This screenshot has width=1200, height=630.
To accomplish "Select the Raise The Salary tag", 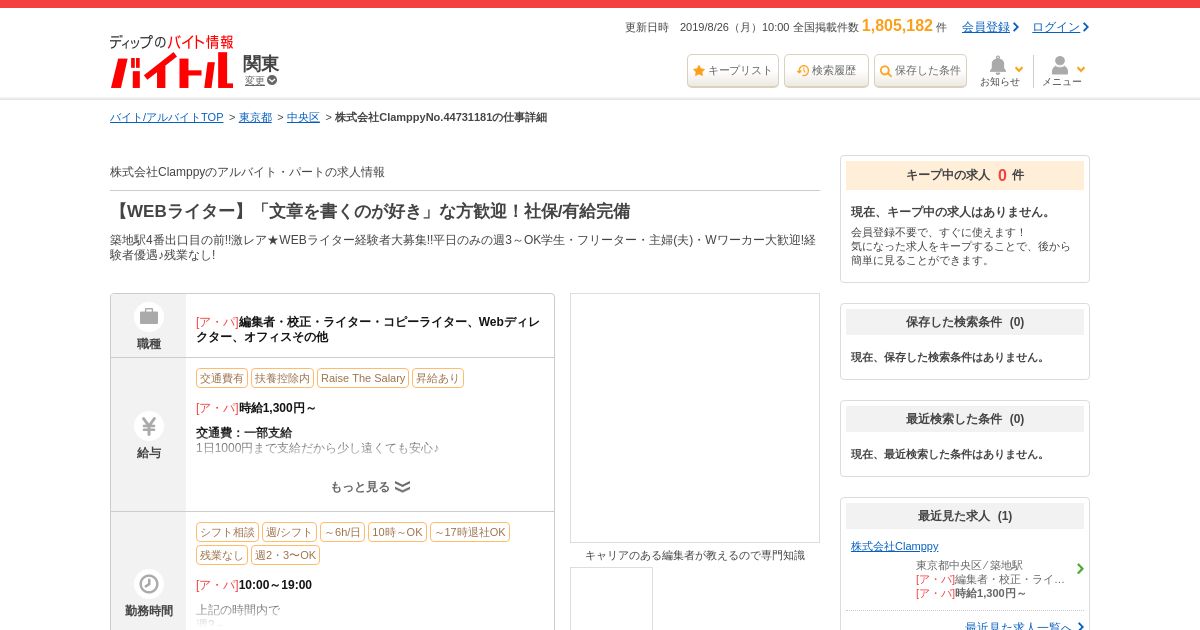I will click(363, 378).
